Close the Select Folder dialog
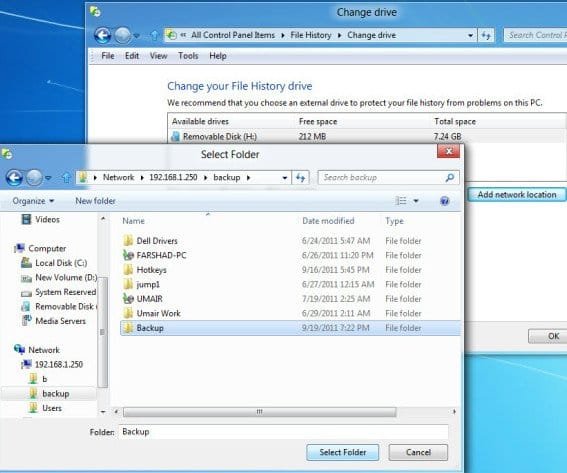 point(448,151)
